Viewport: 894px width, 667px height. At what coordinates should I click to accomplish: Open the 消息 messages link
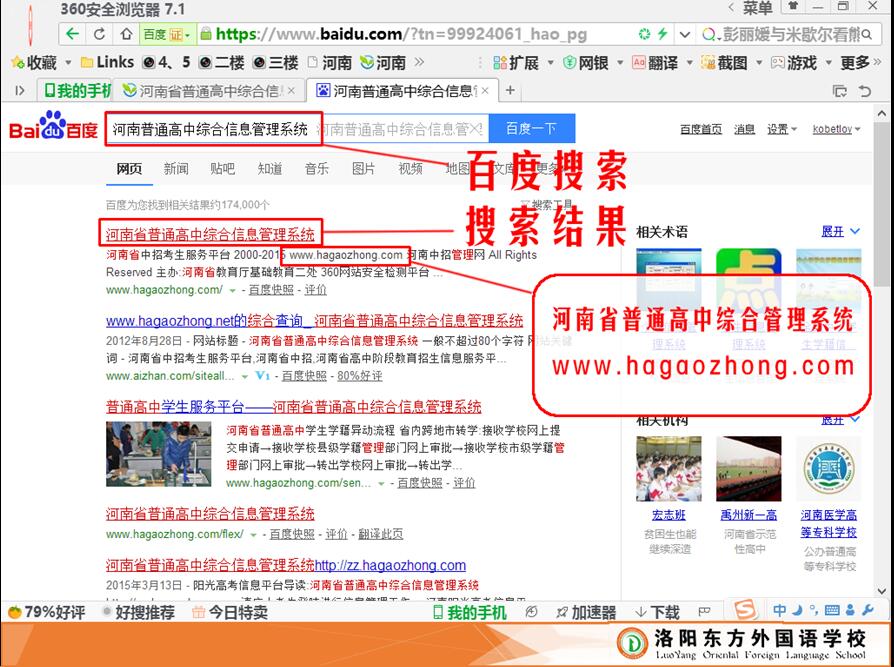[x=744, y=129]
